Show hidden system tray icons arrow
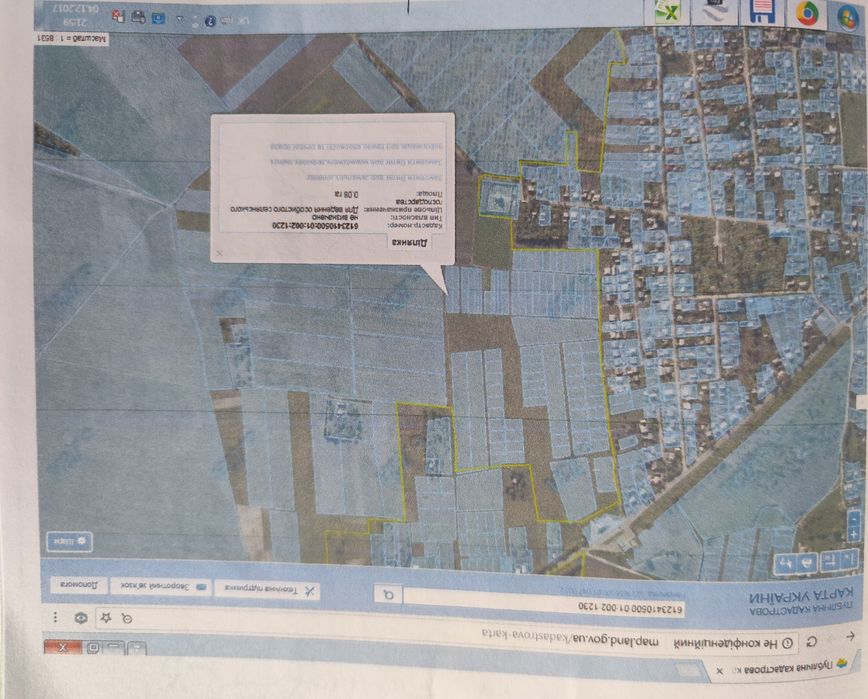Viewport: 868px width, 699px height. coord(180,18)
